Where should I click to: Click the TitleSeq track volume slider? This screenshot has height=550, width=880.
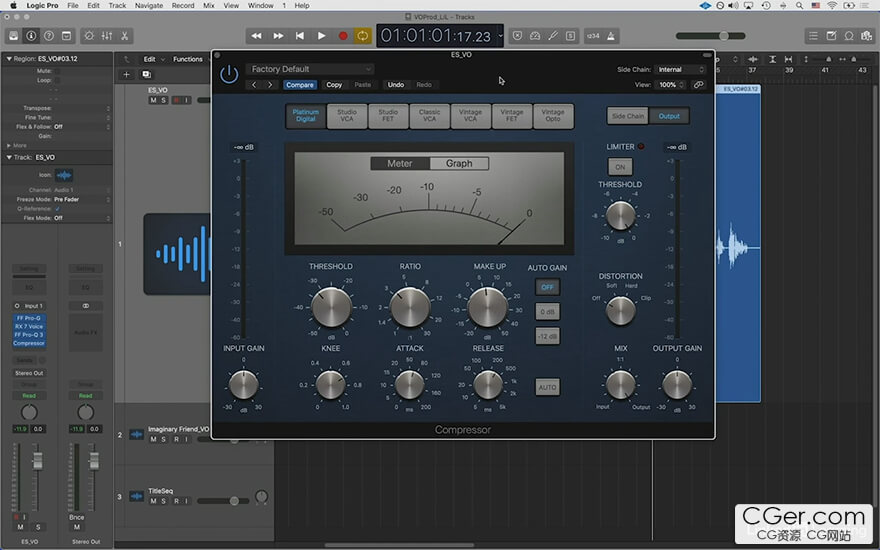223,501
